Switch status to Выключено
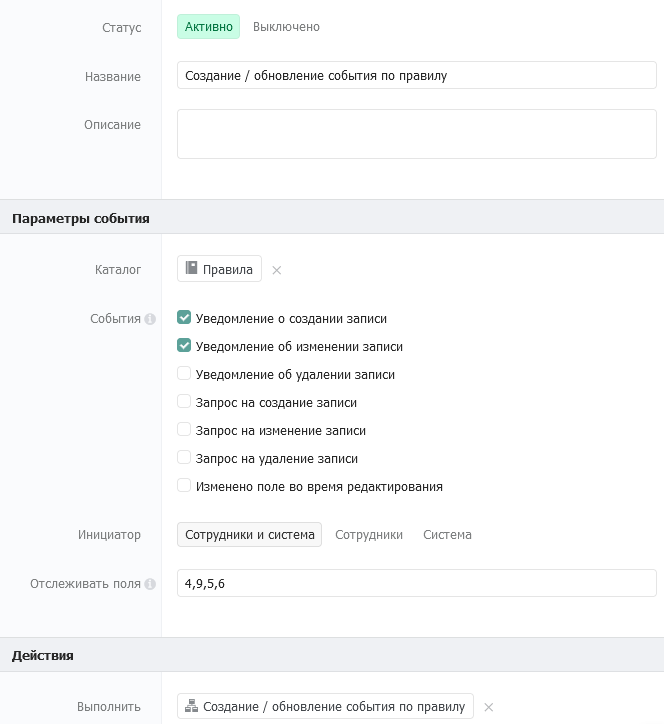 286,27
